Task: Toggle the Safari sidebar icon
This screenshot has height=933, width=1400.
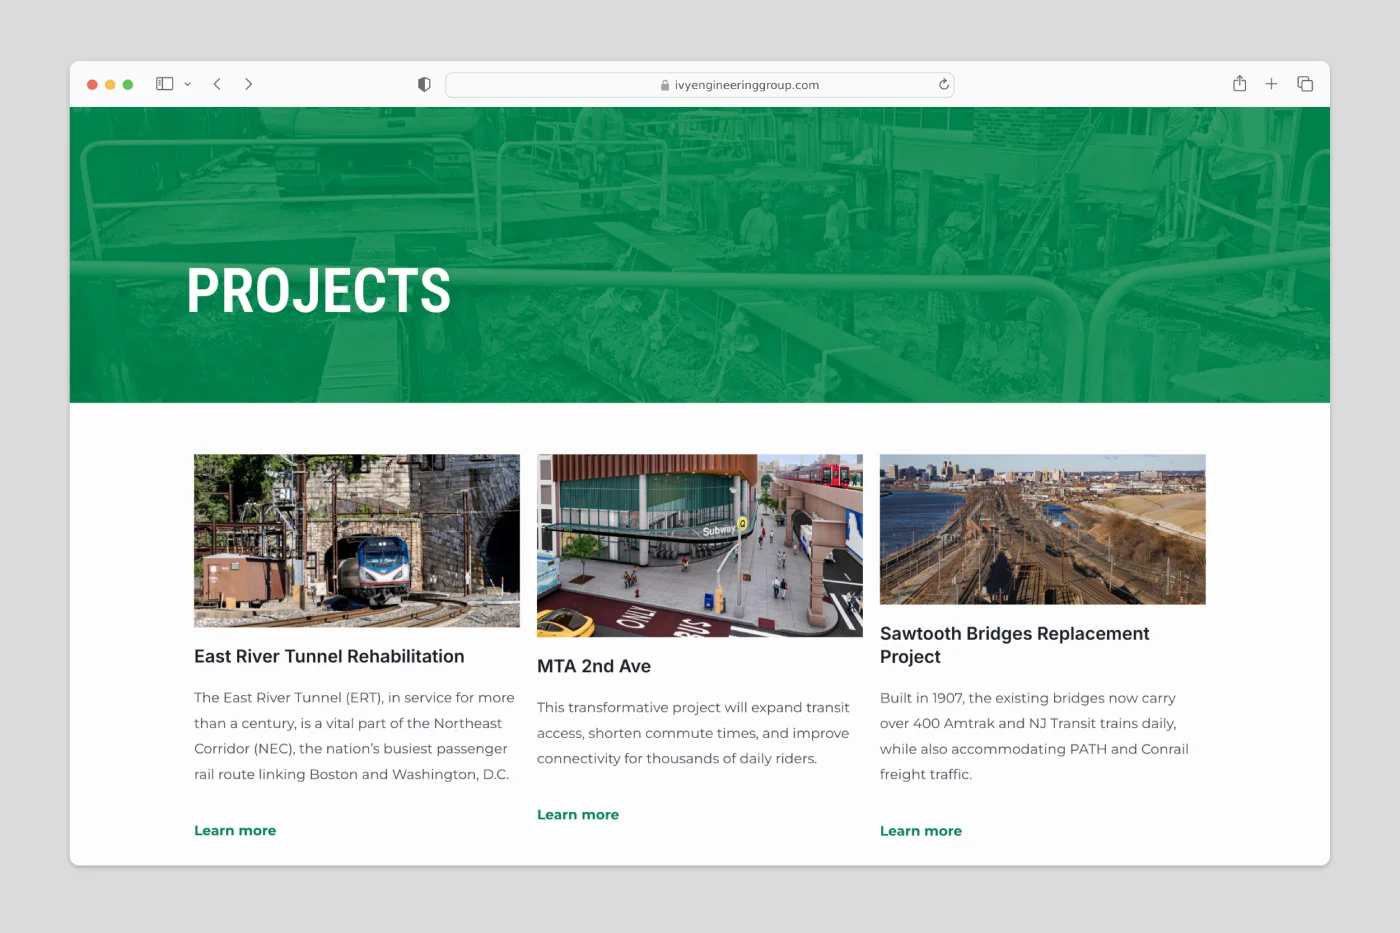Action: coord(165,84)
